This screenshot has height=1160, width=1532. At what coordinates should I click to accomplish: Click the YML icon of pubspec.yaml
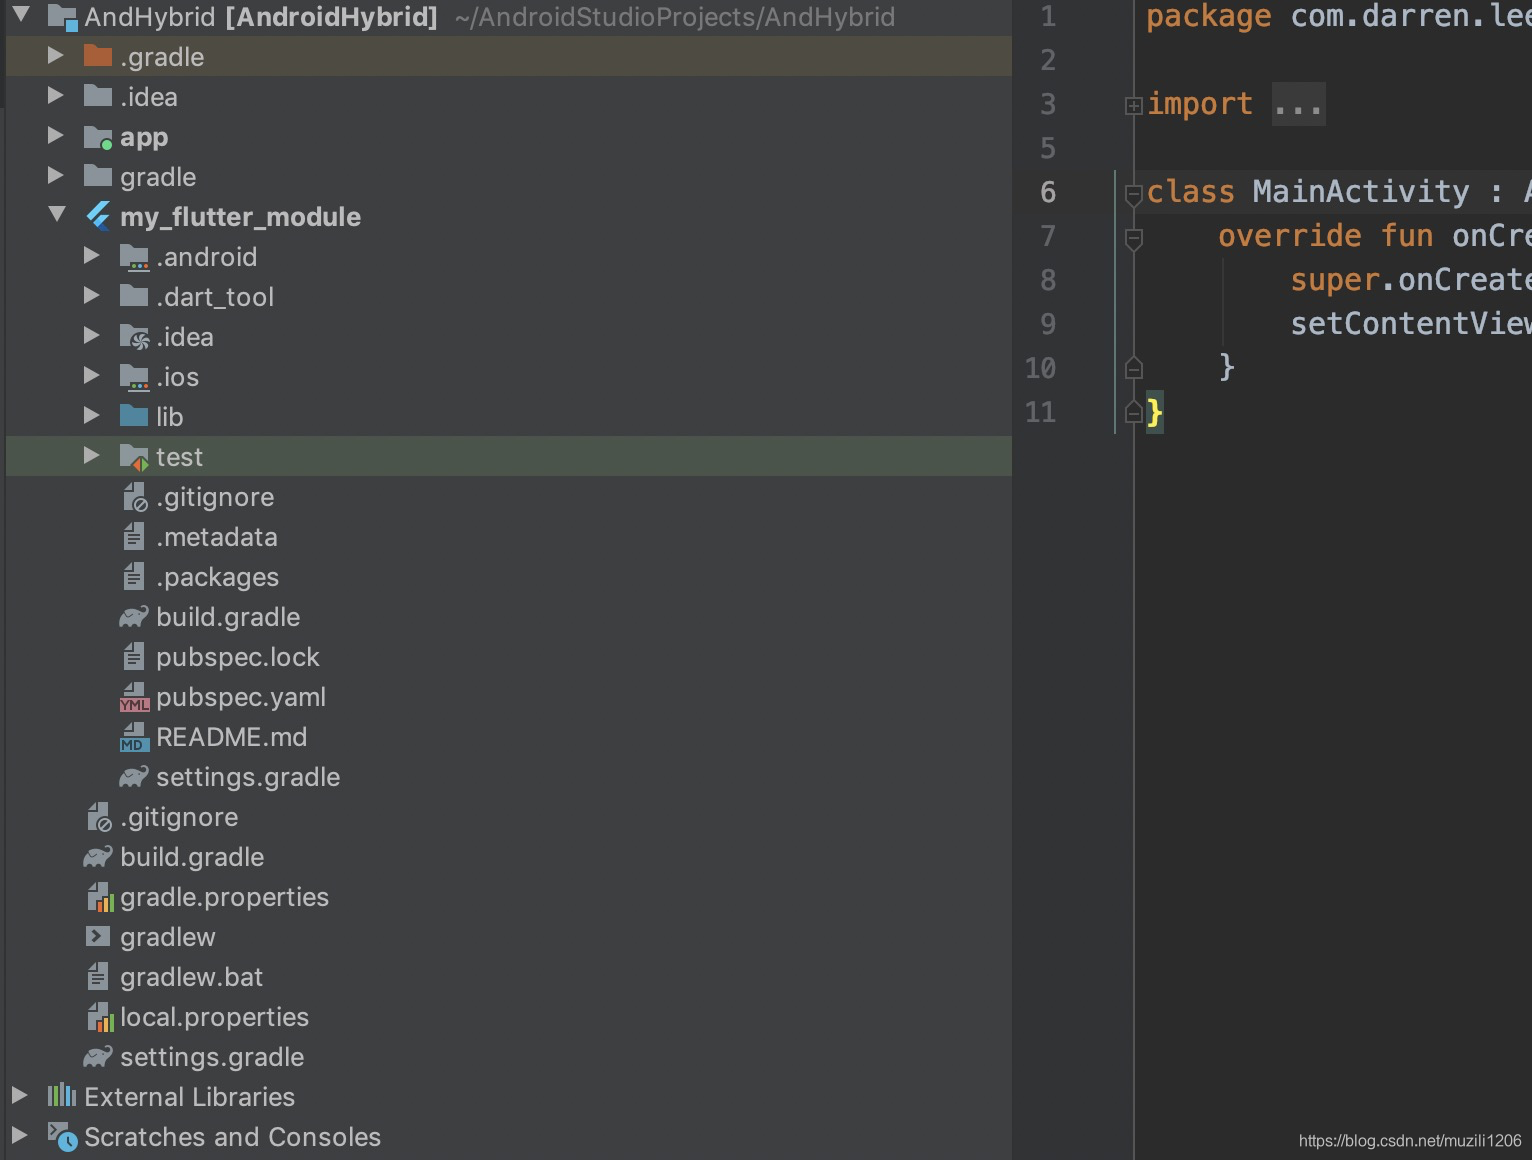coord(134,697)
